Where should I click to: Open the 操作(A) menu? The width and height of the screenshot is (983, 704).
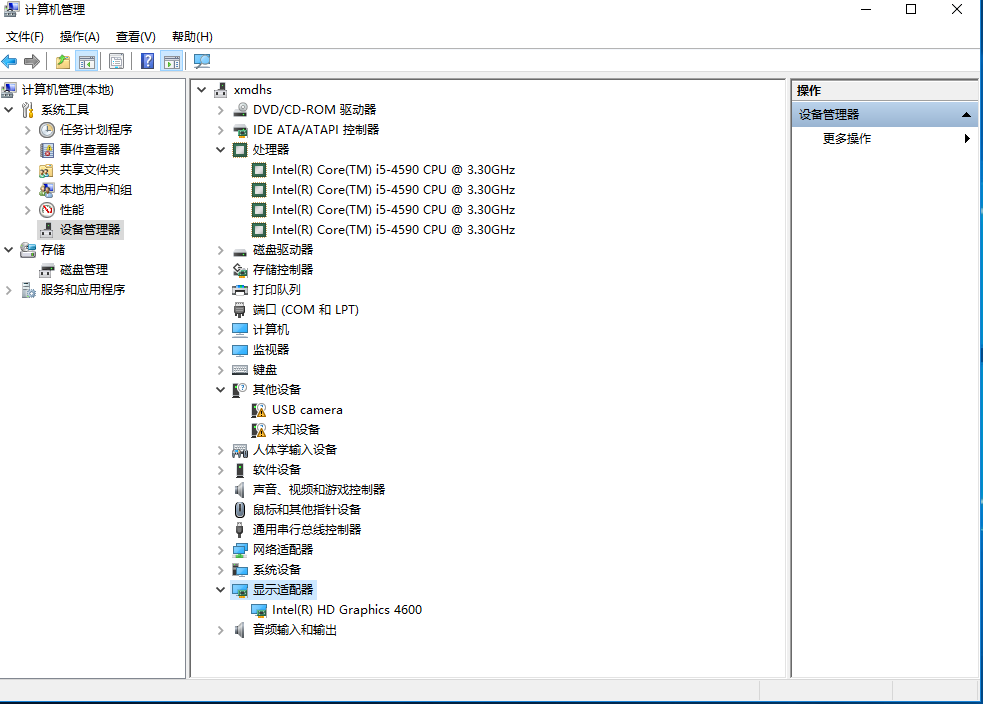[x=80, y=37]
